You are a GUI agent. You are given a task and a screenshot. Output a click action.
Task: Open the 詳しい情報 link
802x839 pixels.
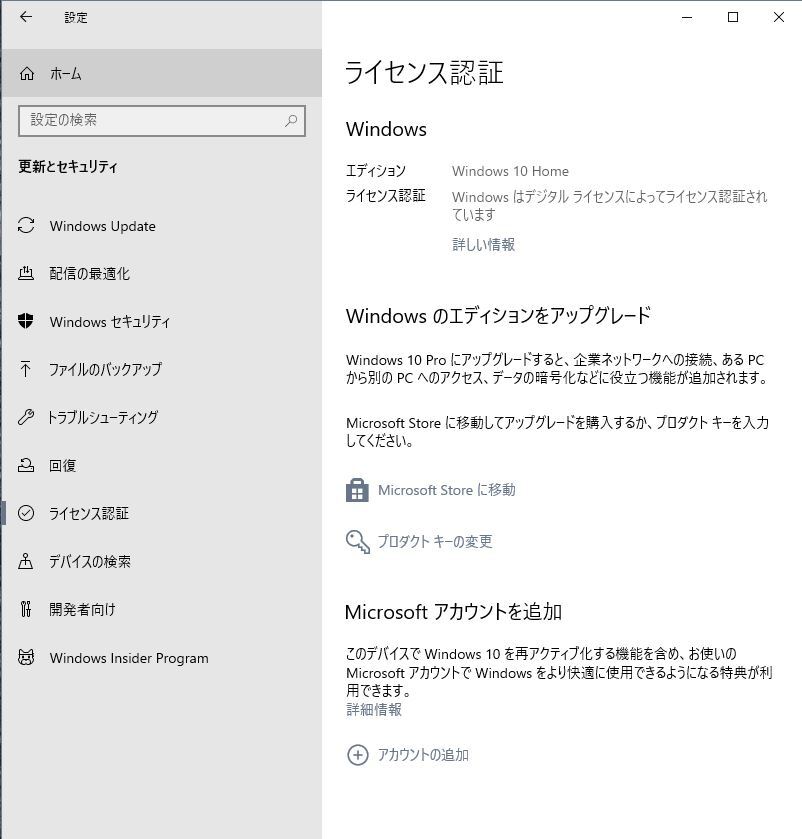(484, 245)
